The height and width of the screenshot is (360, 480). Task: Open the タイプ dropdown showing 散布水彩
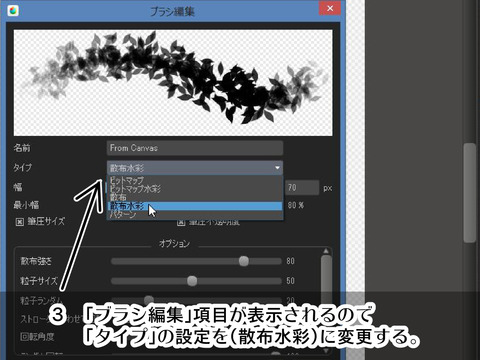(195, 168)
